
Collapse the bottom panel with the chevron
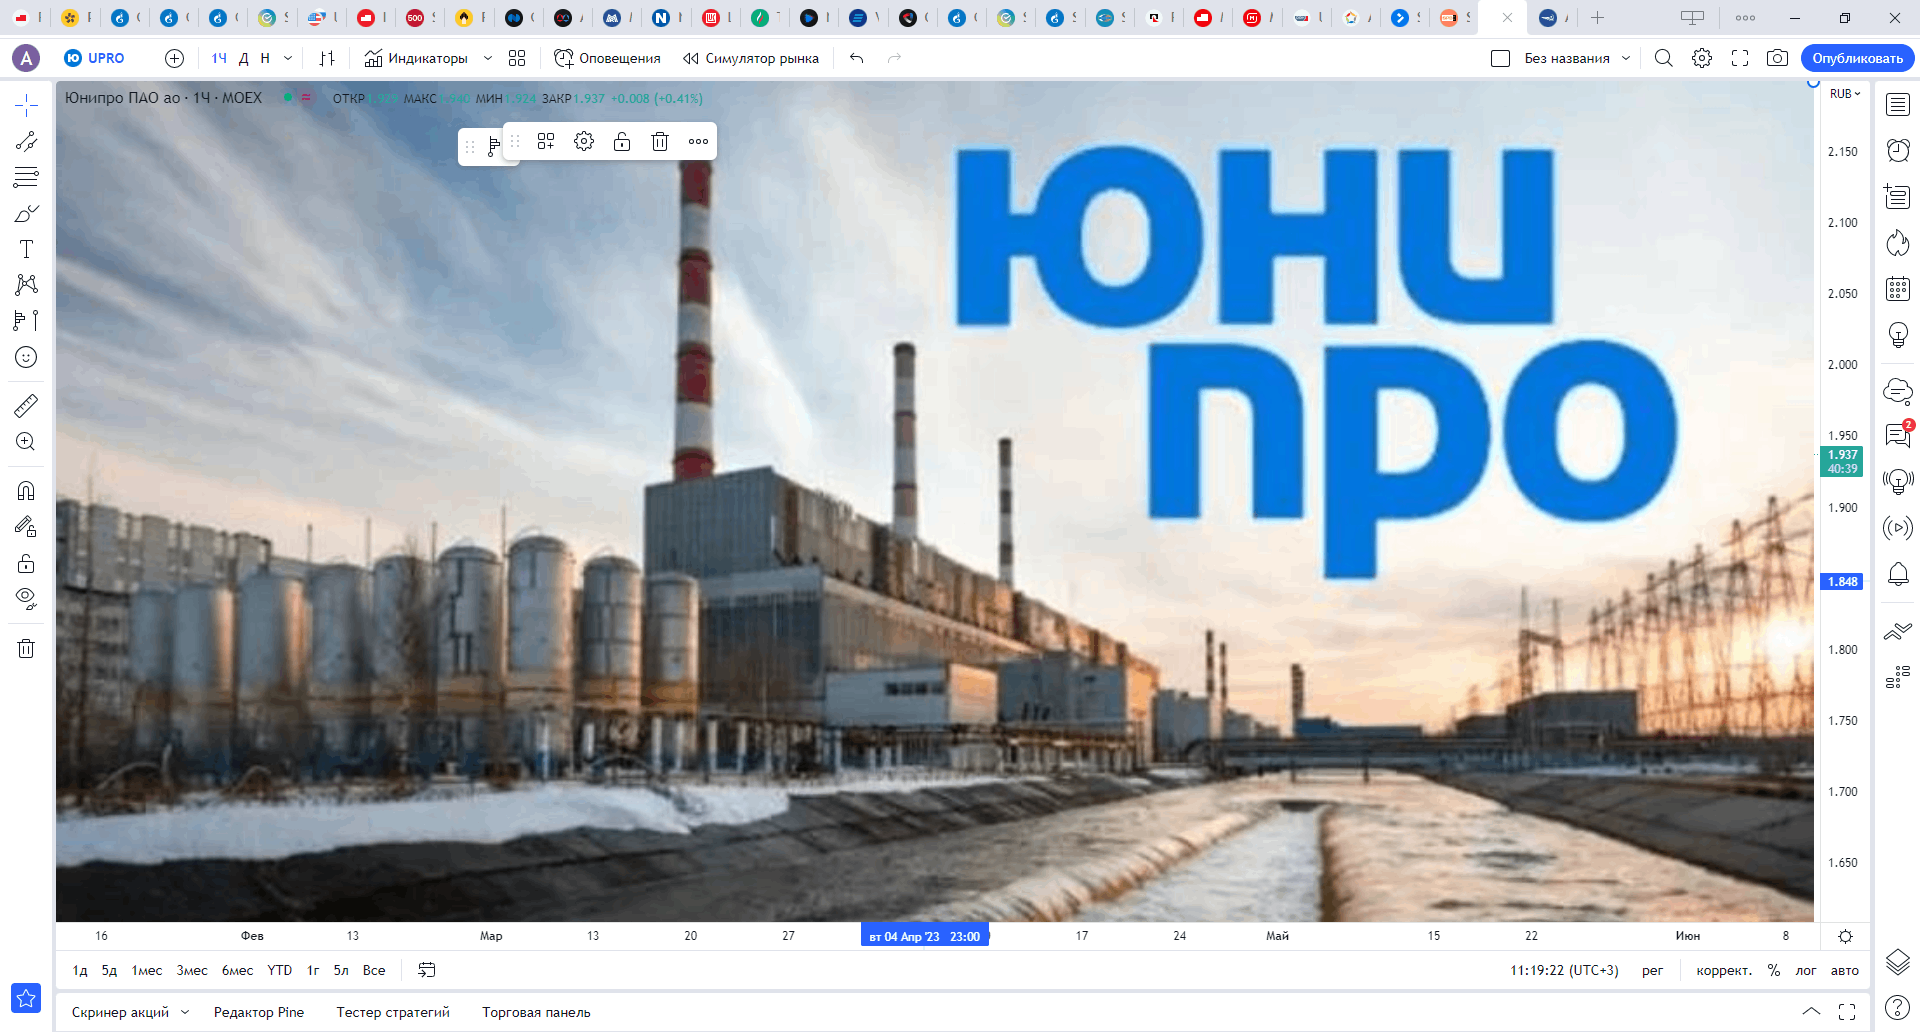pyautogui.click(x=1811, y=1012)
